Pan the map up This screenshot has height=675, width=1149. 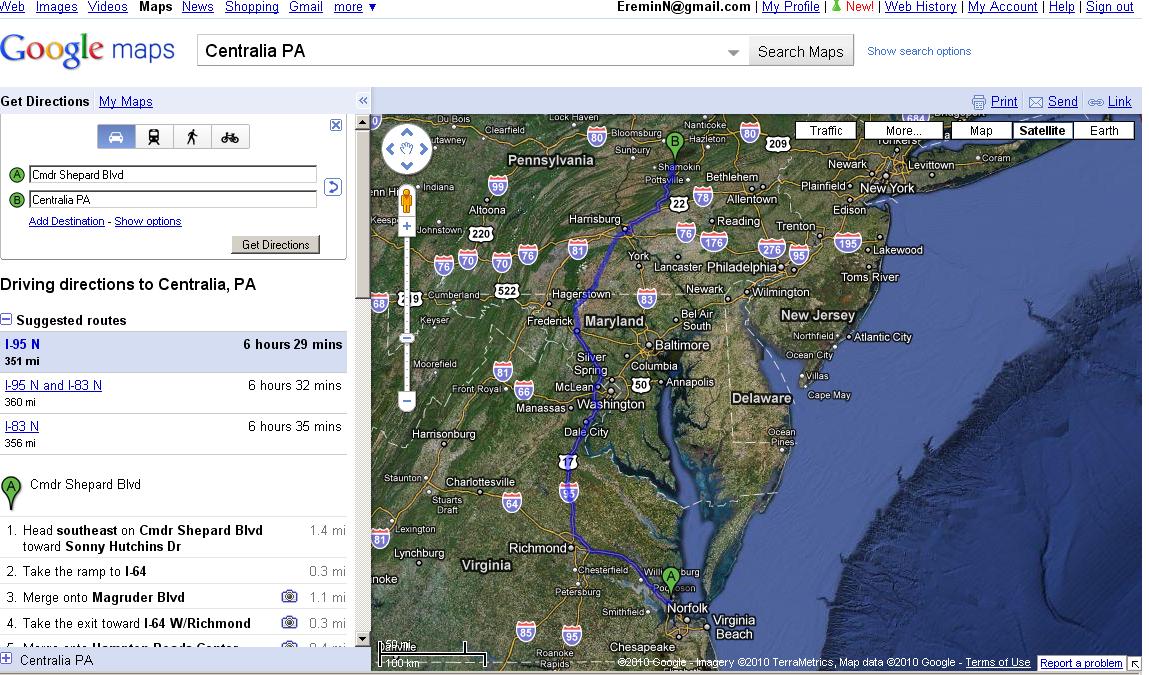407,133
